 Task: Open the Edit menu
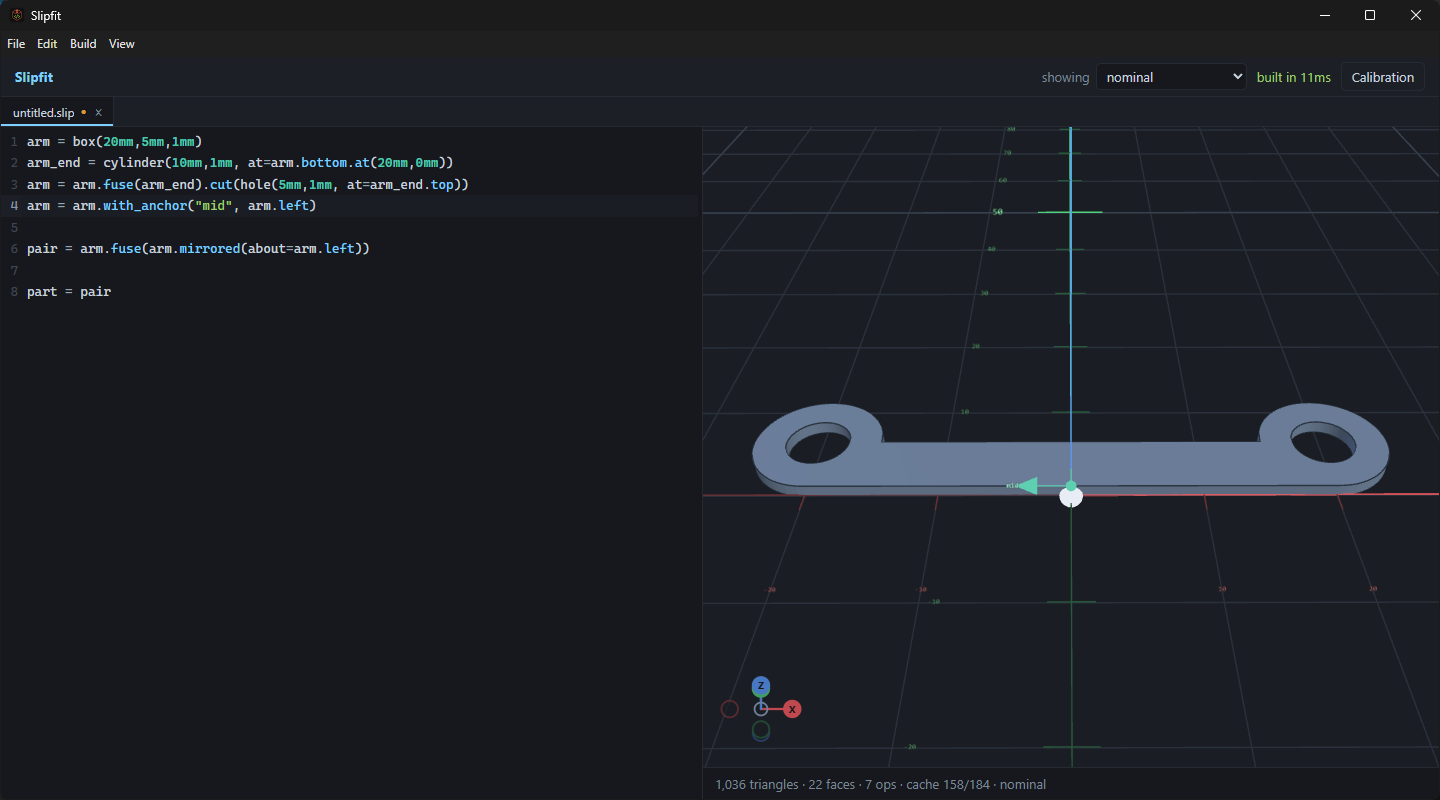tap(47, 44)
